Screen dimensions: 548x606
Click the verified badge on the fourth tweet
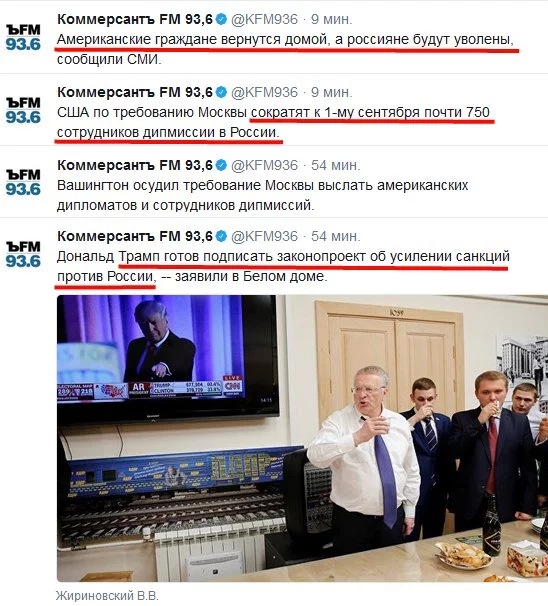point(221,236)
